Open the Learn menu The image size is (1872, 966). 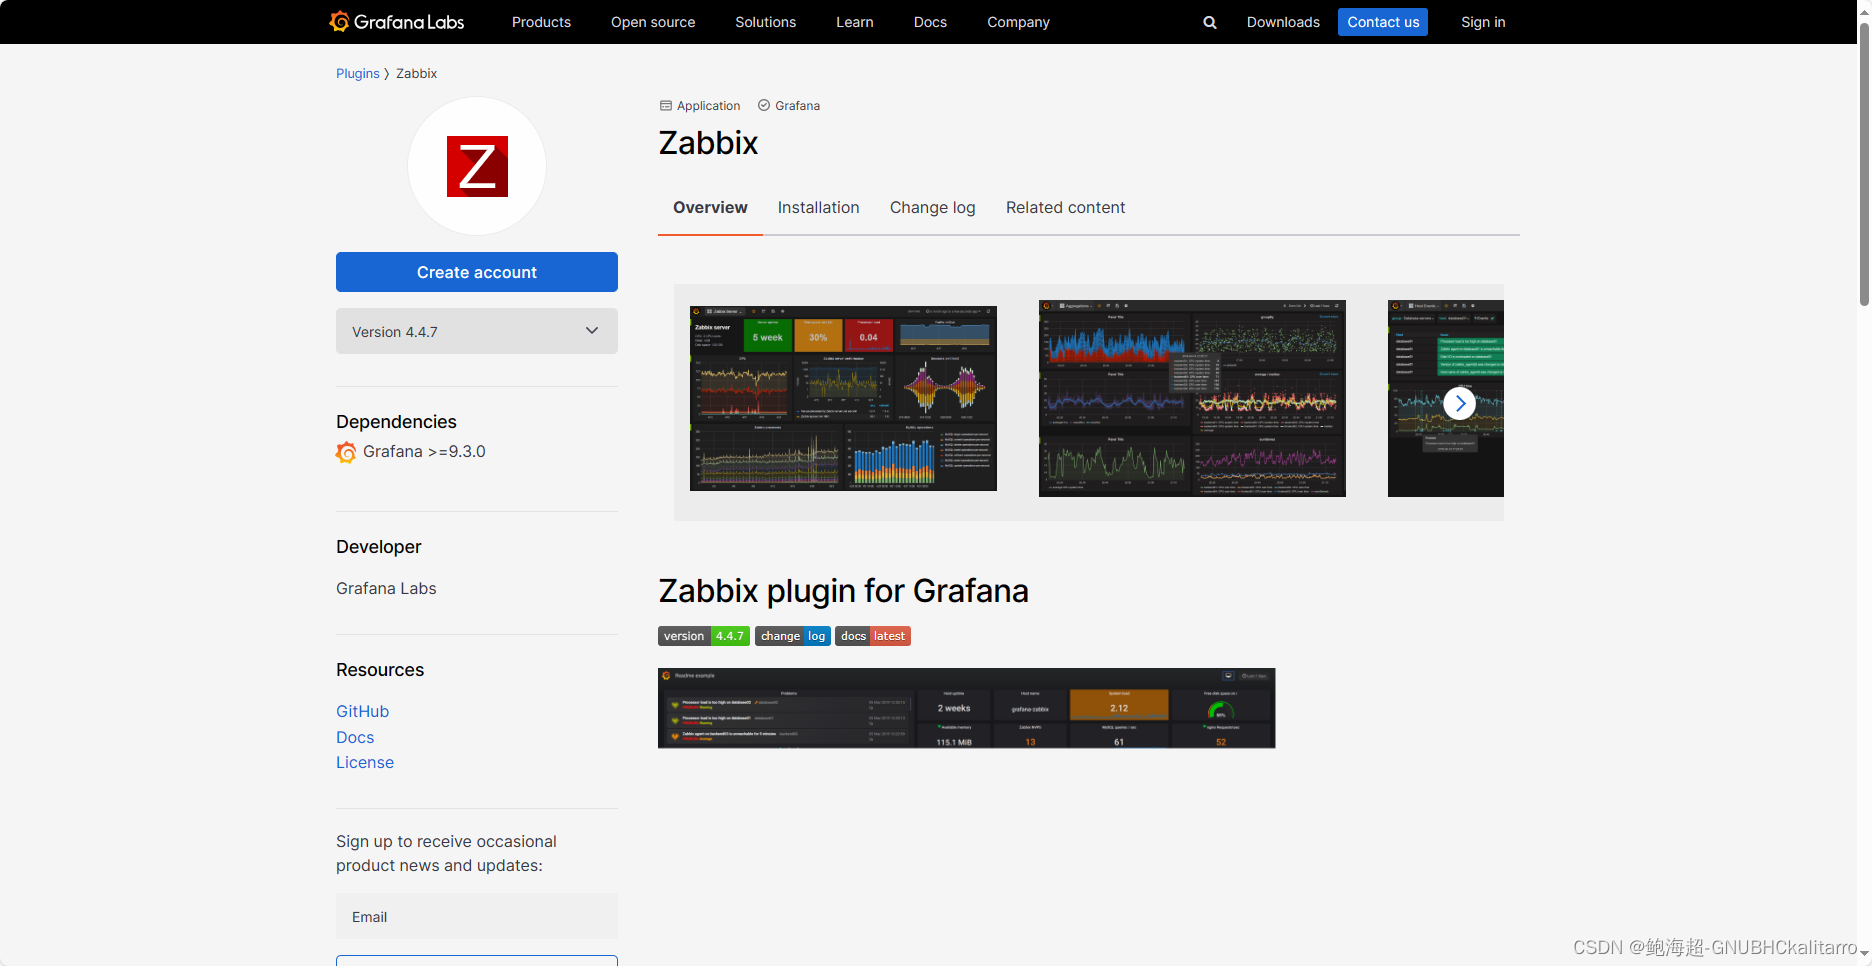pos(855,22)
